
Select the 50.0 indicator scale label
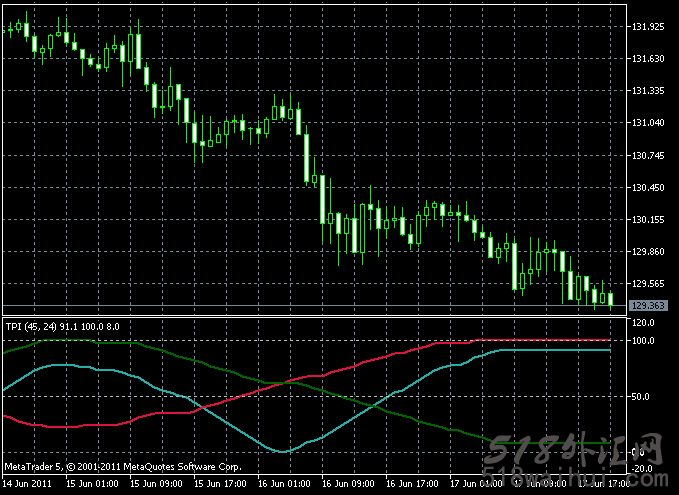643,397
